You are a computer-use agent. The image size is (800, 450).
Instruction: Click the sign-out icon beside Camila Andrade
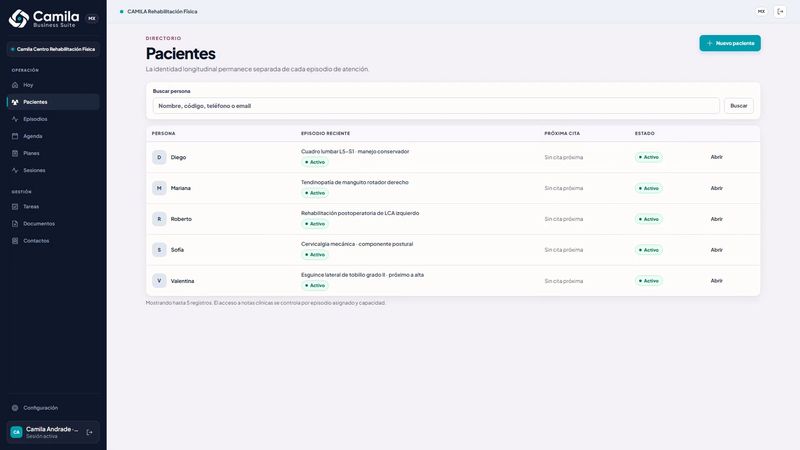(89, 433)
